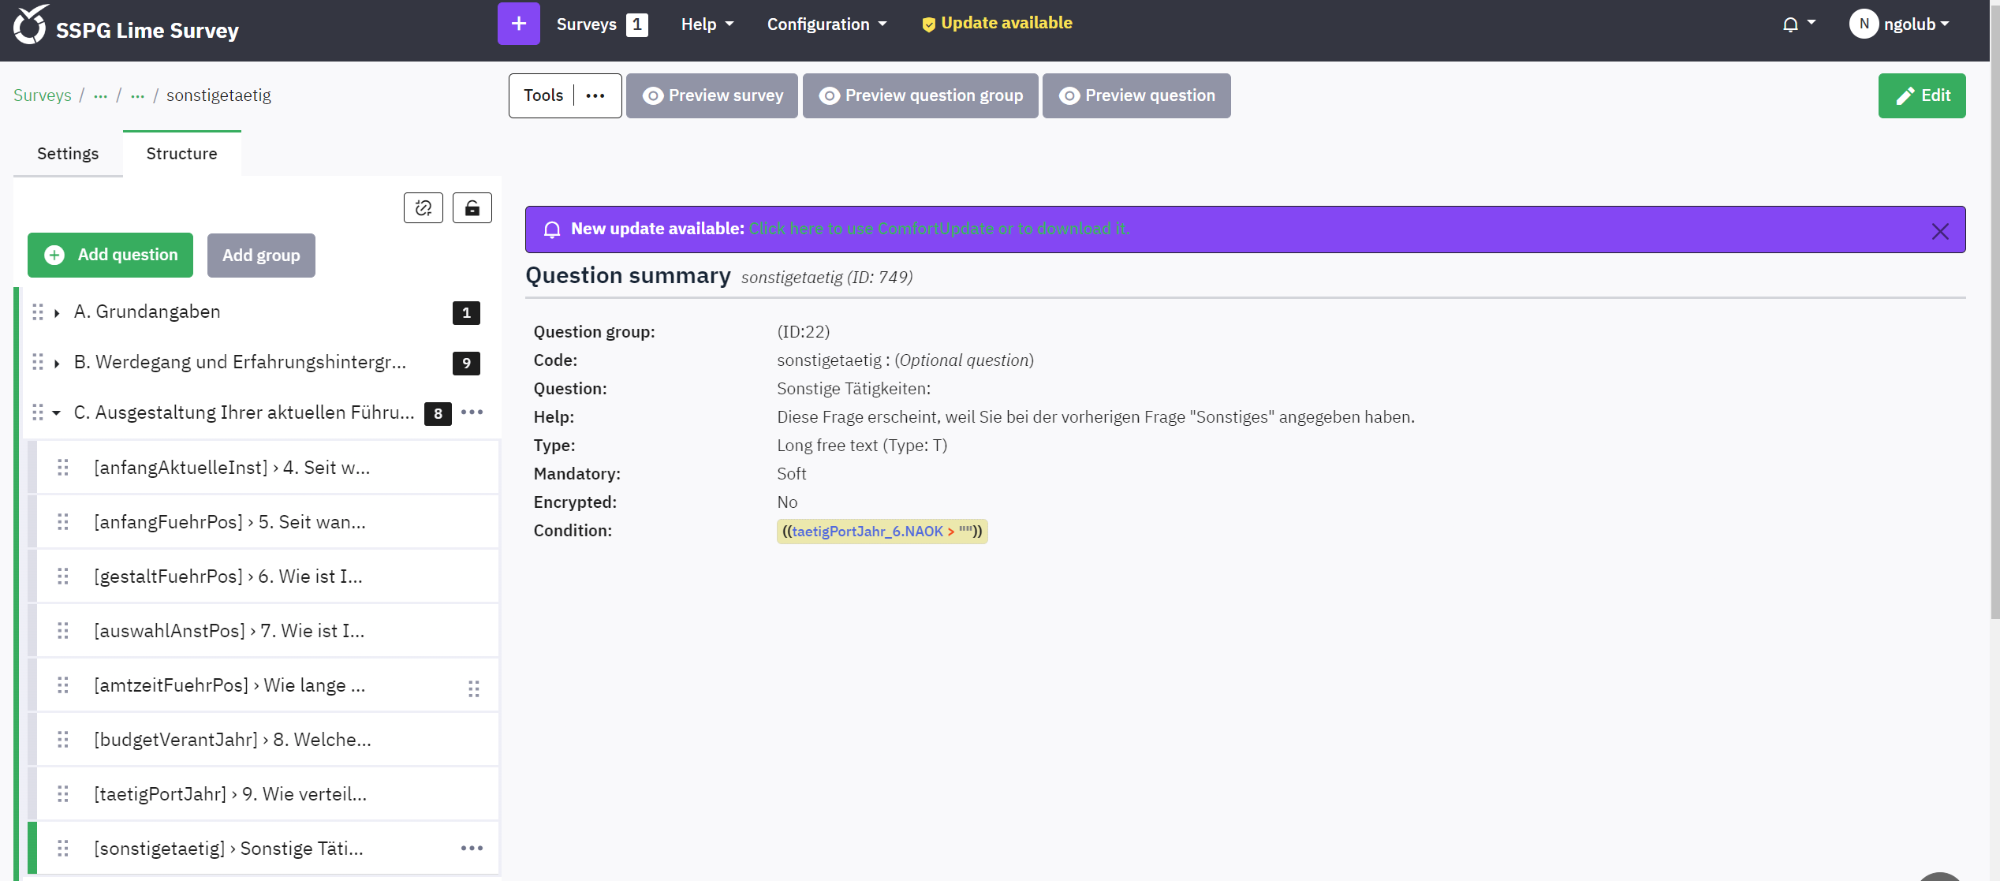
Task: Click the first ellipsis breadcrumb link
Action: (x=100, y=96)
